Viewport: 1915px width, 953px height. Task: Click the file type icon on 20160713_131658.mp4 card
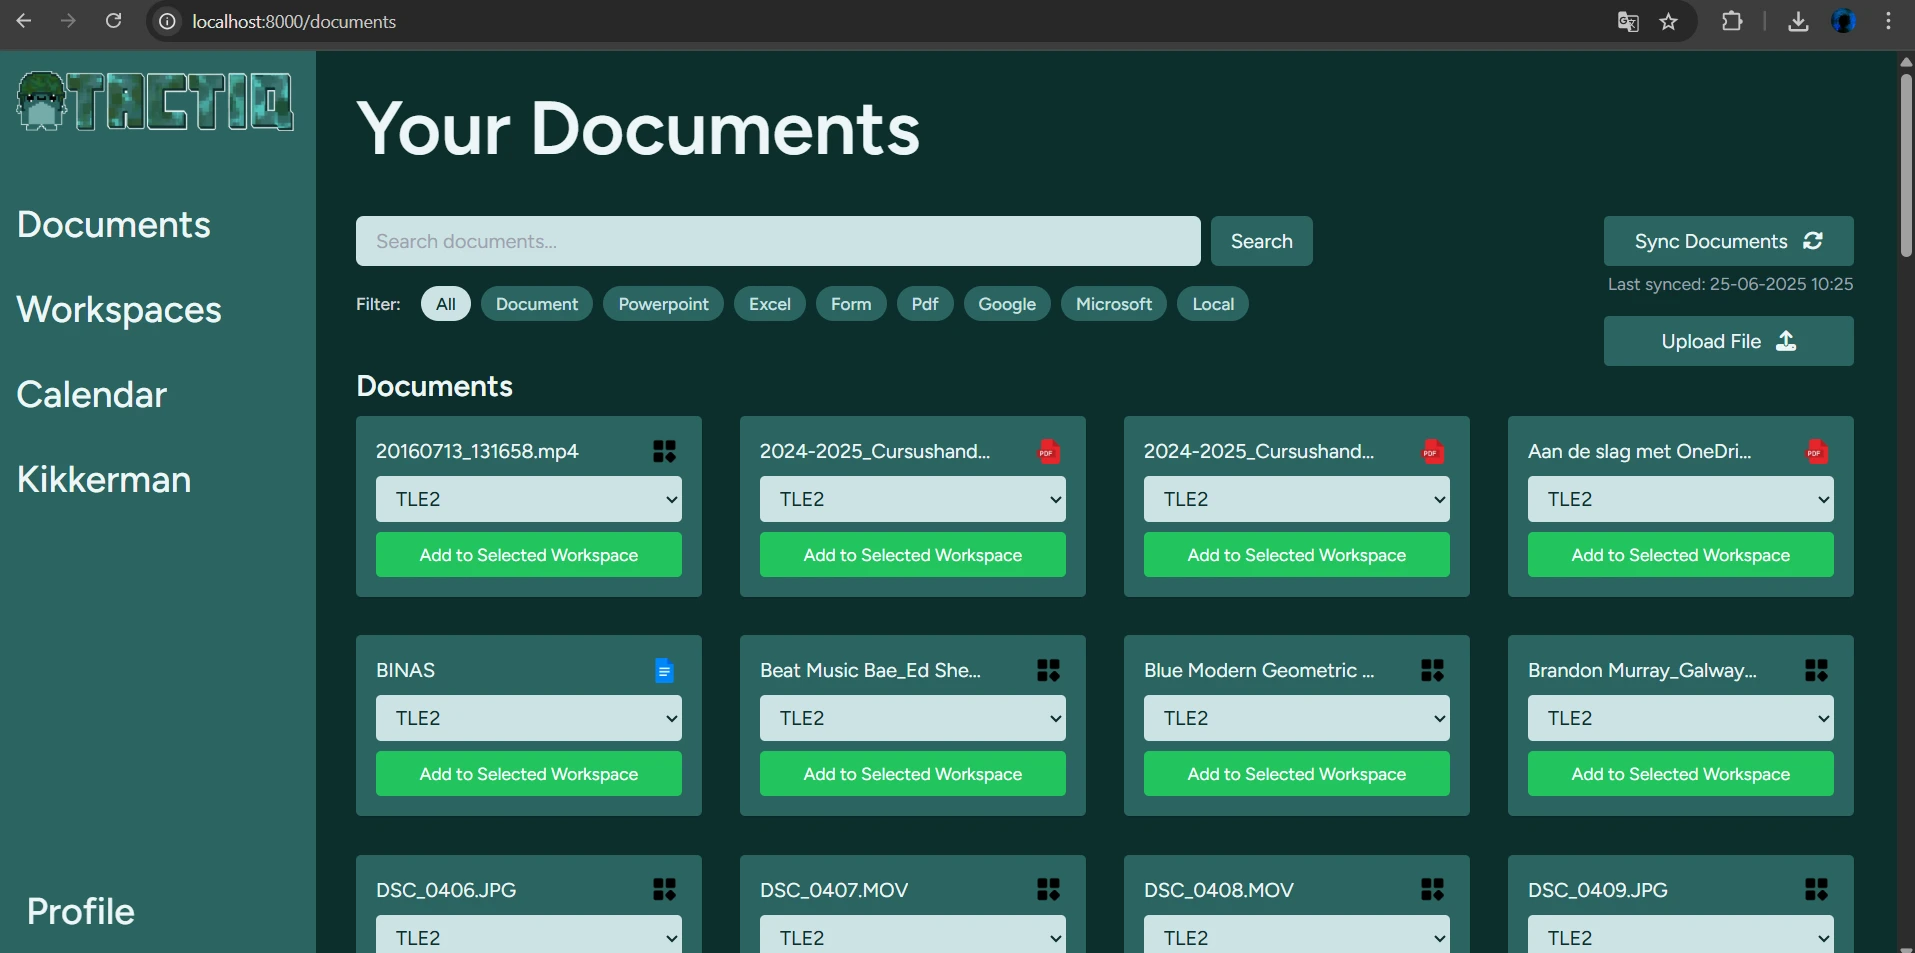click(x=664, y=452)
